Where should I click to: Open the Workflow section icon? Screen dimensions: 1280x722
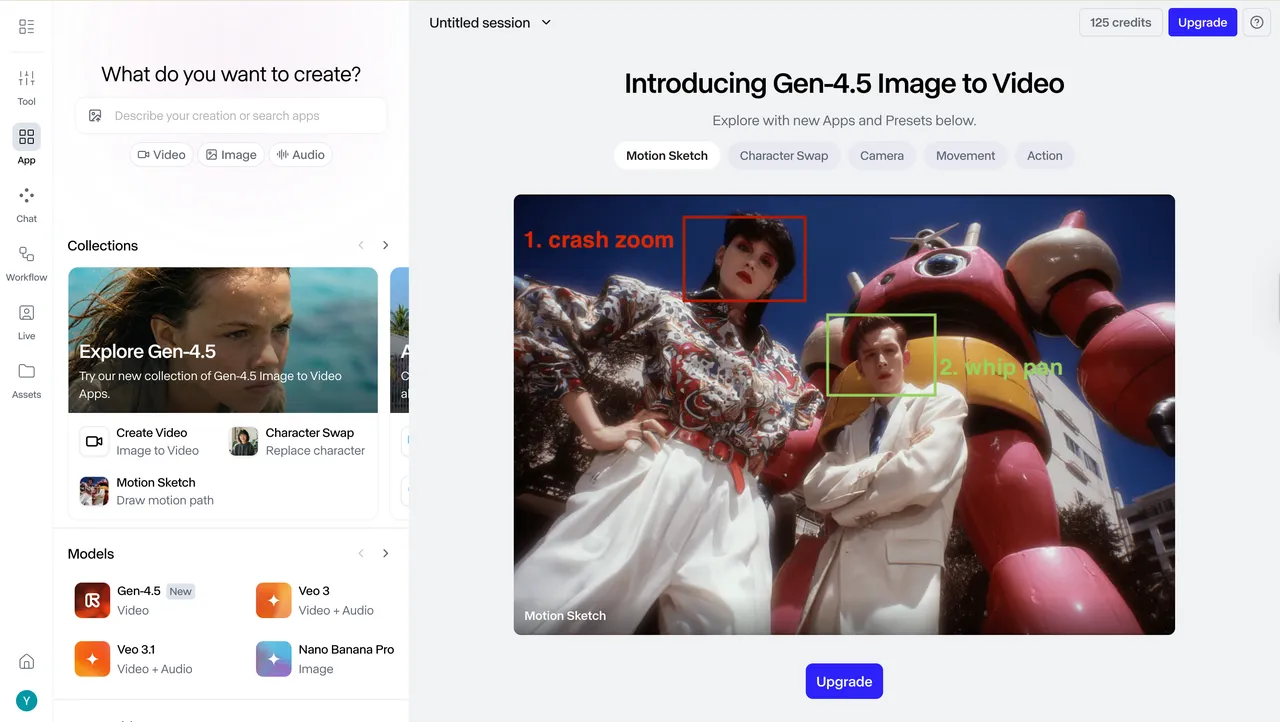point(26,255)
